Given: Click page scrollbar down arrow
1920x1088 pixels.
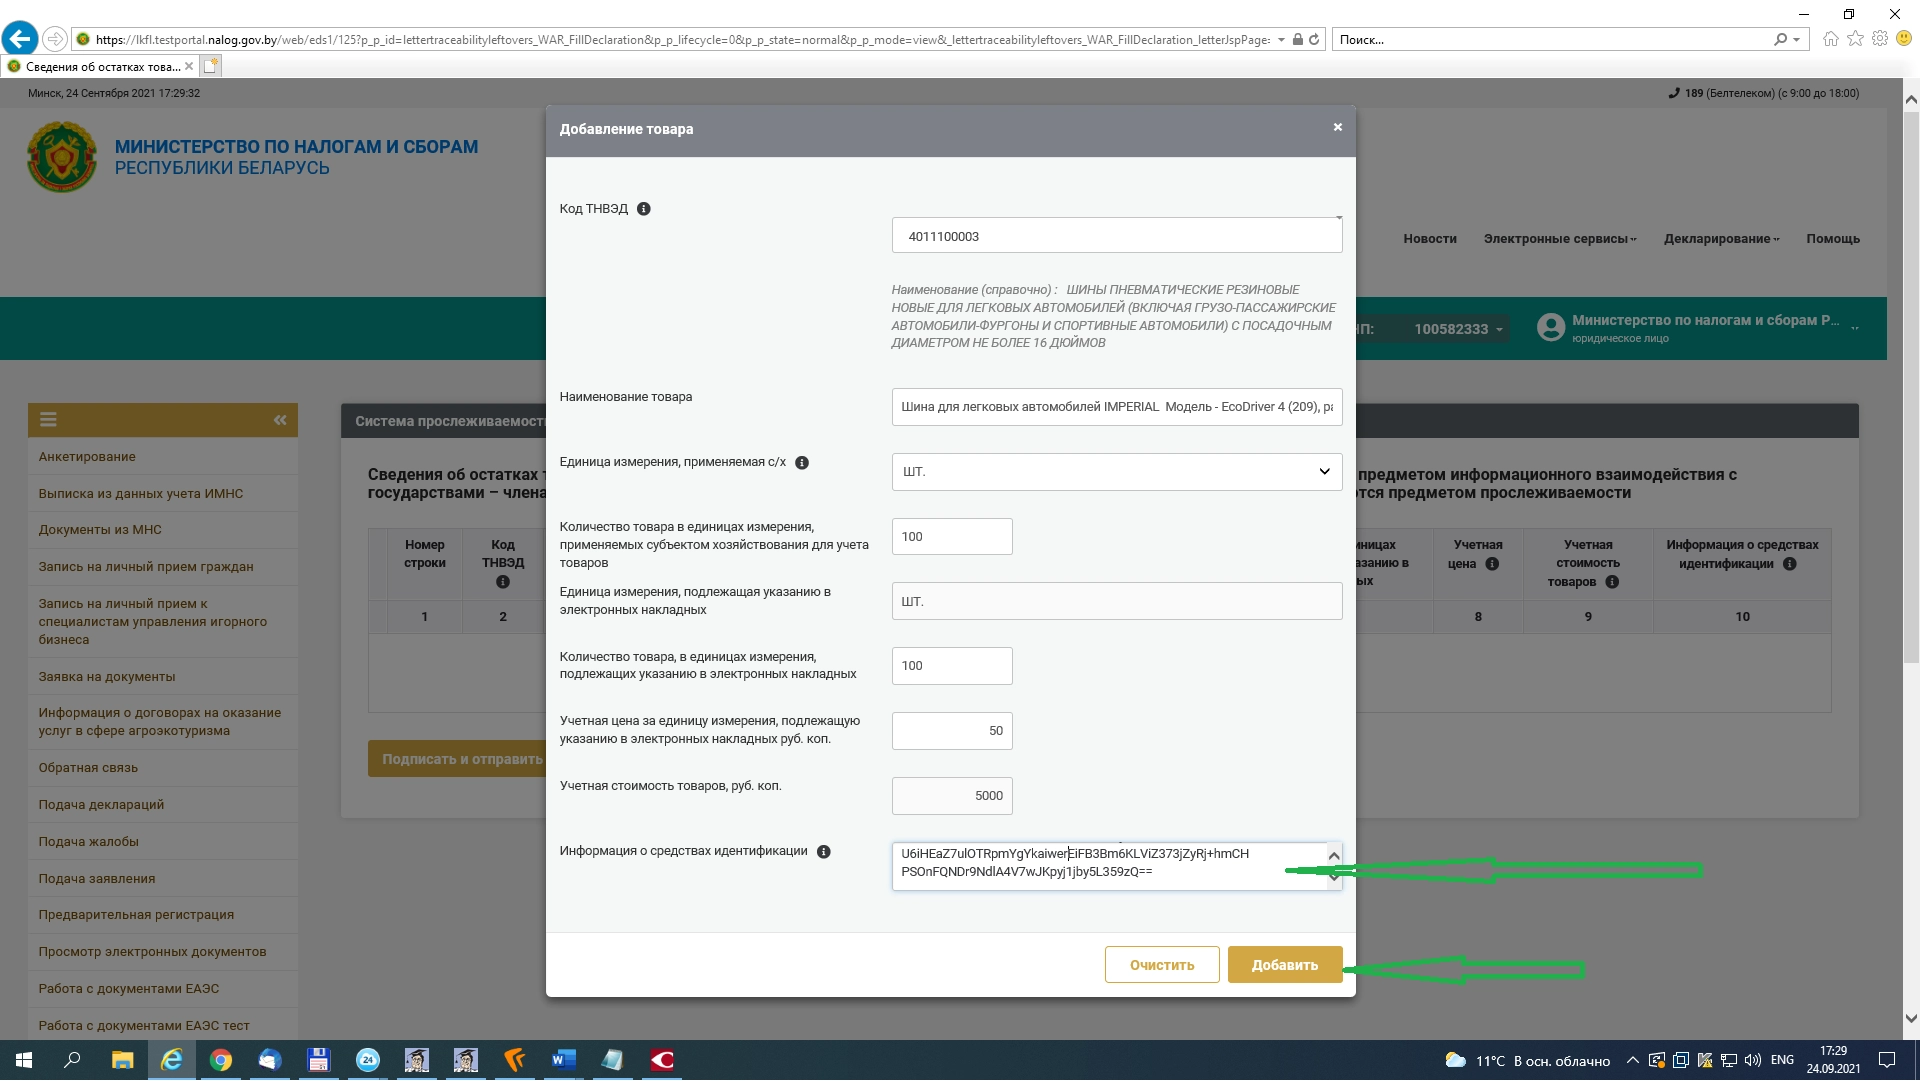Looking at the screenshot, I should click(x=1911, y=1019).
